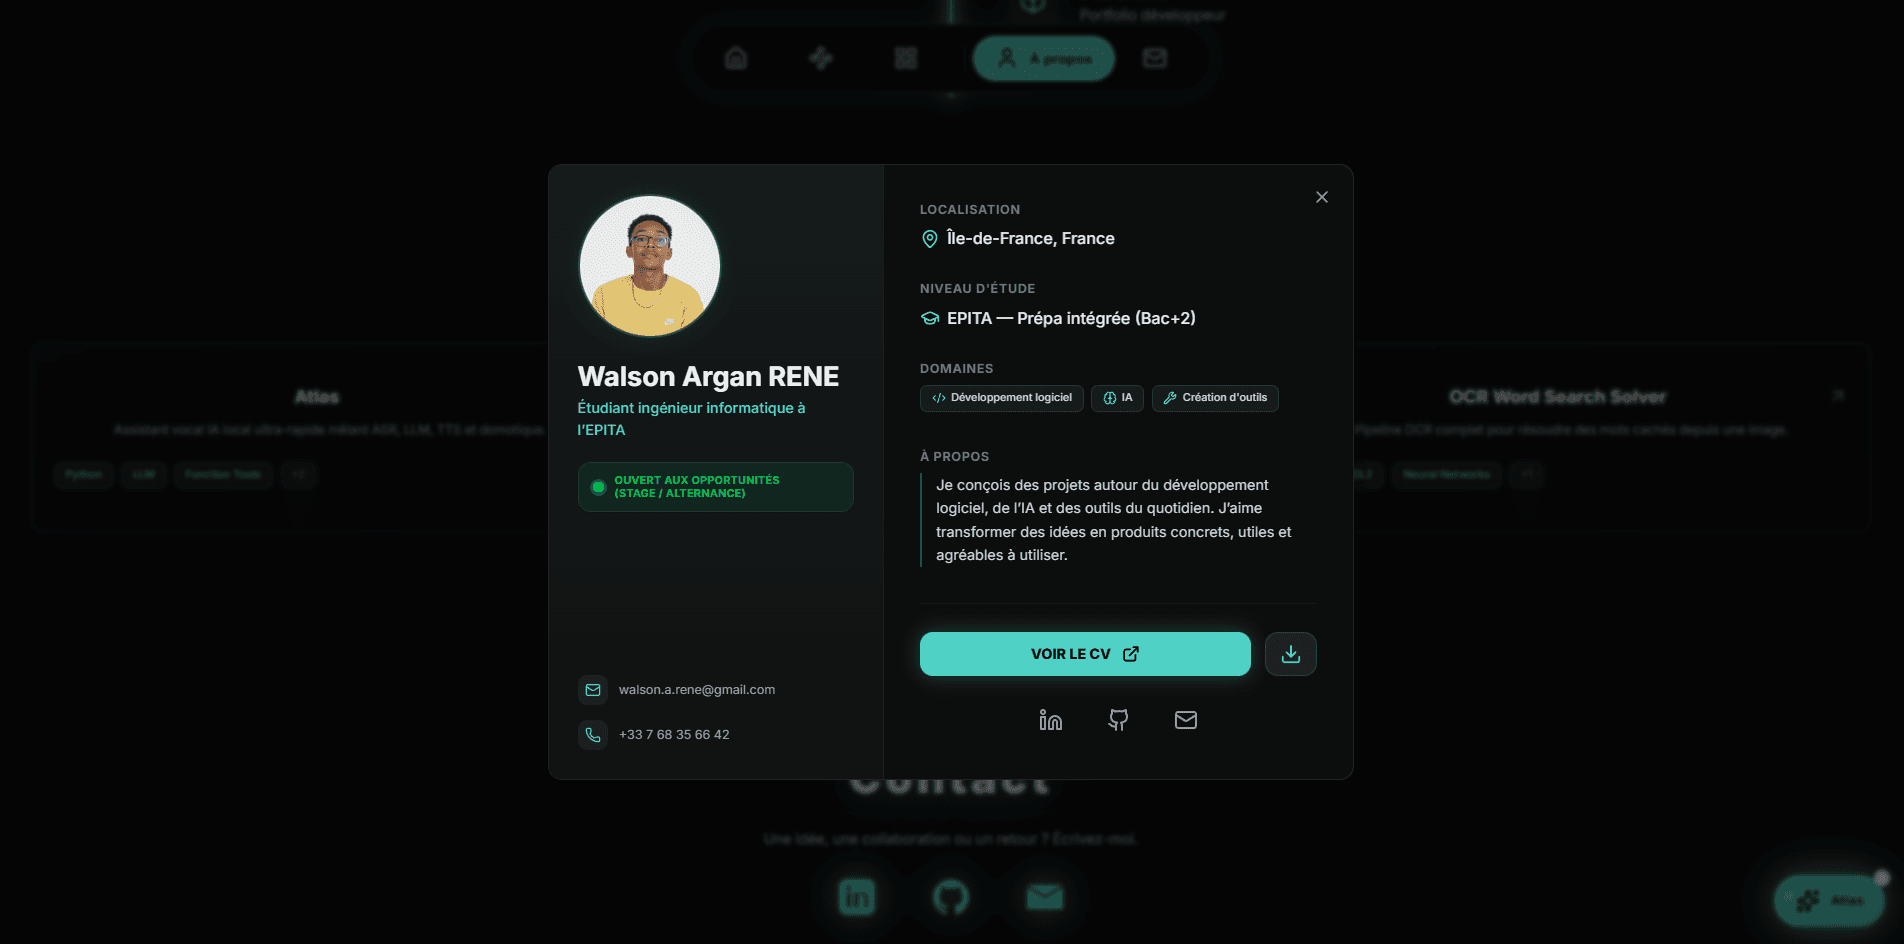Click the home icon in navbar
1904x944 pixels.
click(736, 58)
